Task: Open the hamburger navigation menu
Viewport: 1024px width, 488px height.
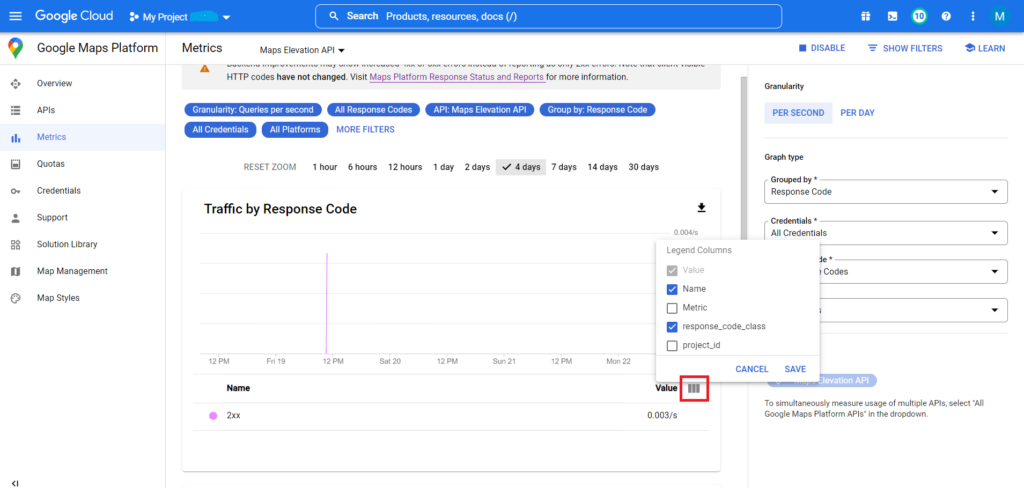Action: tap(16, 16)
